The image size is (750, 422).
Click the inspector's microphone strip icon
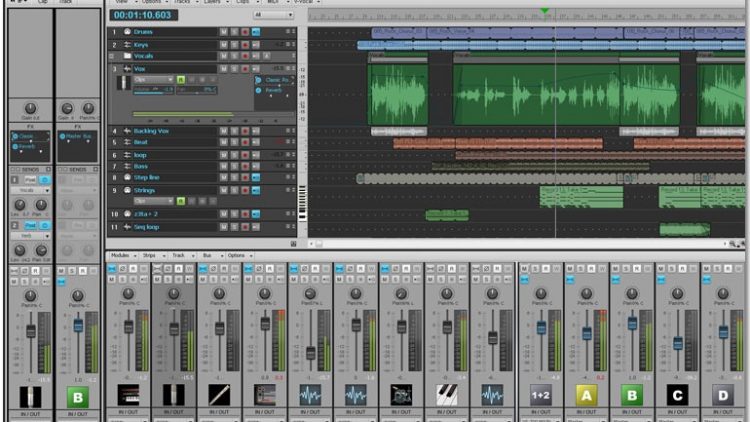pyautogui.click(x=30, y=397)
